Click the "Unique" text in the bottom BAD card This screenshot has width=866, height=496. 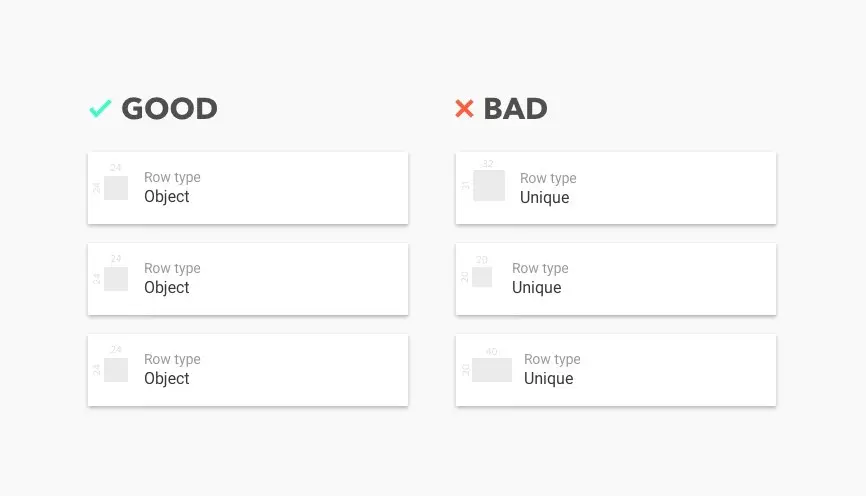[x=549, y=379]
